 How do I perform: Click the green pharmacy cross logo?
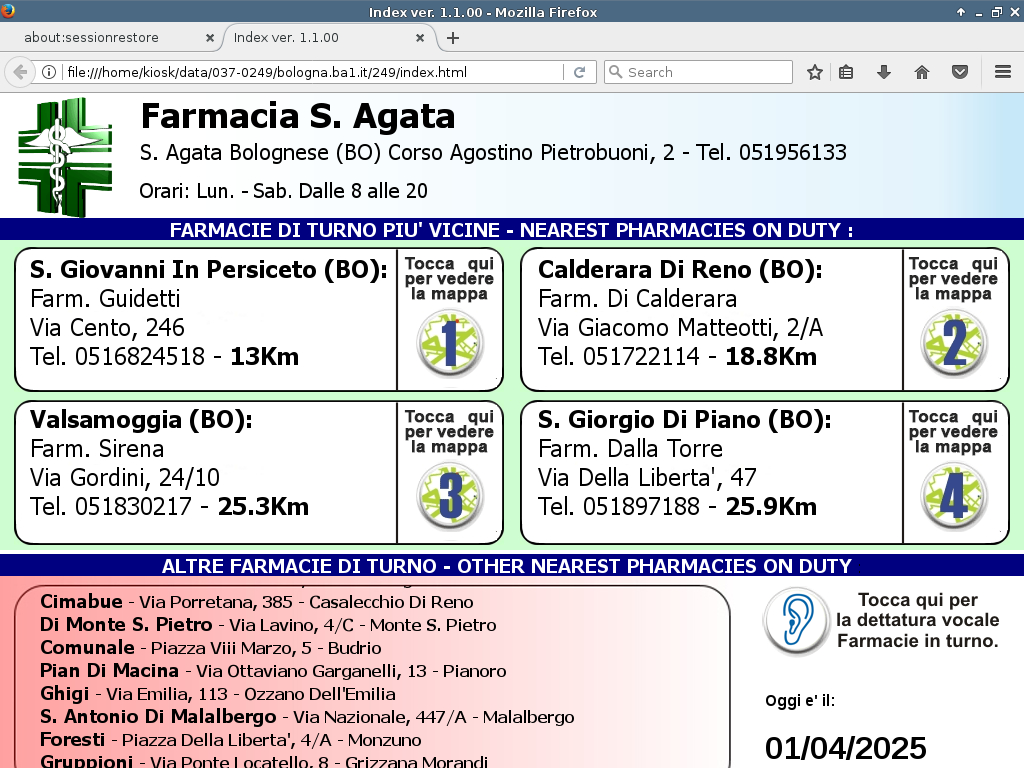pos(65,156)
